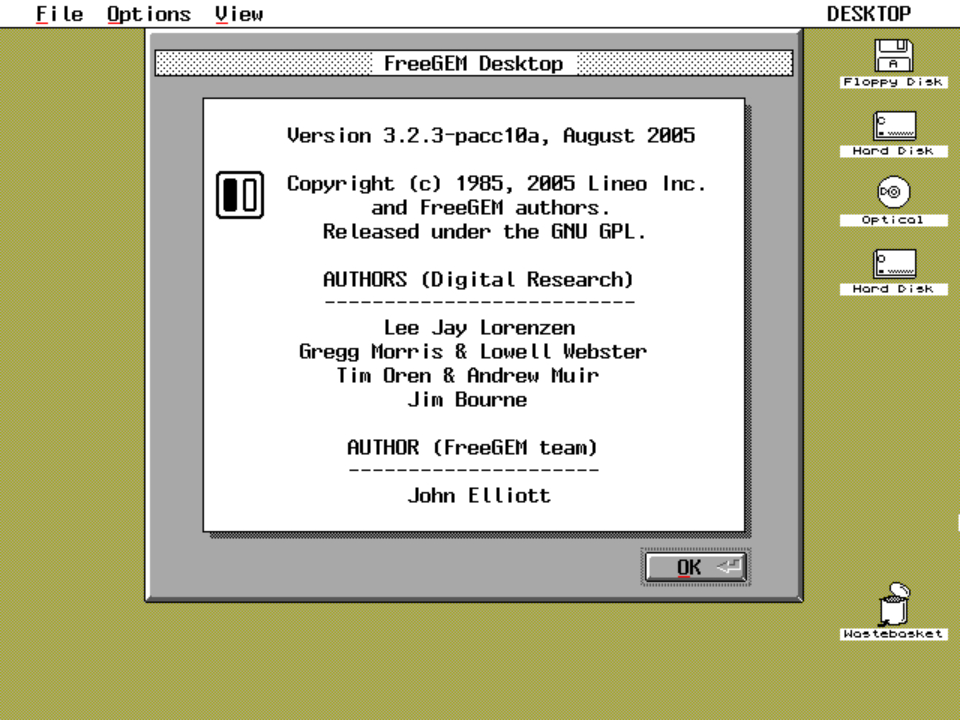
Task: Select the Hard Disk icon below Optical
Action: tap(894, 264)
